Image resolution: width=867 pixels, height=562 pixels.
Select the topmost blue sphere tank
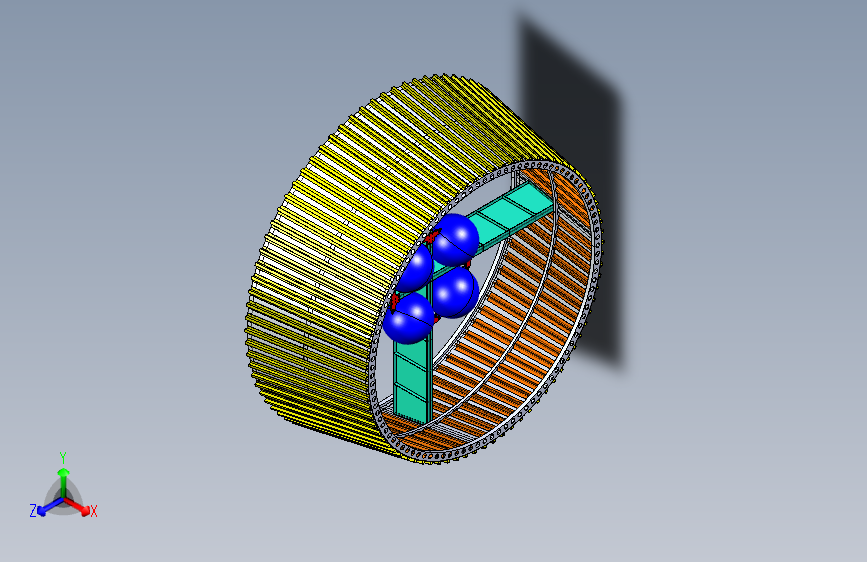(x=455, y=240)
